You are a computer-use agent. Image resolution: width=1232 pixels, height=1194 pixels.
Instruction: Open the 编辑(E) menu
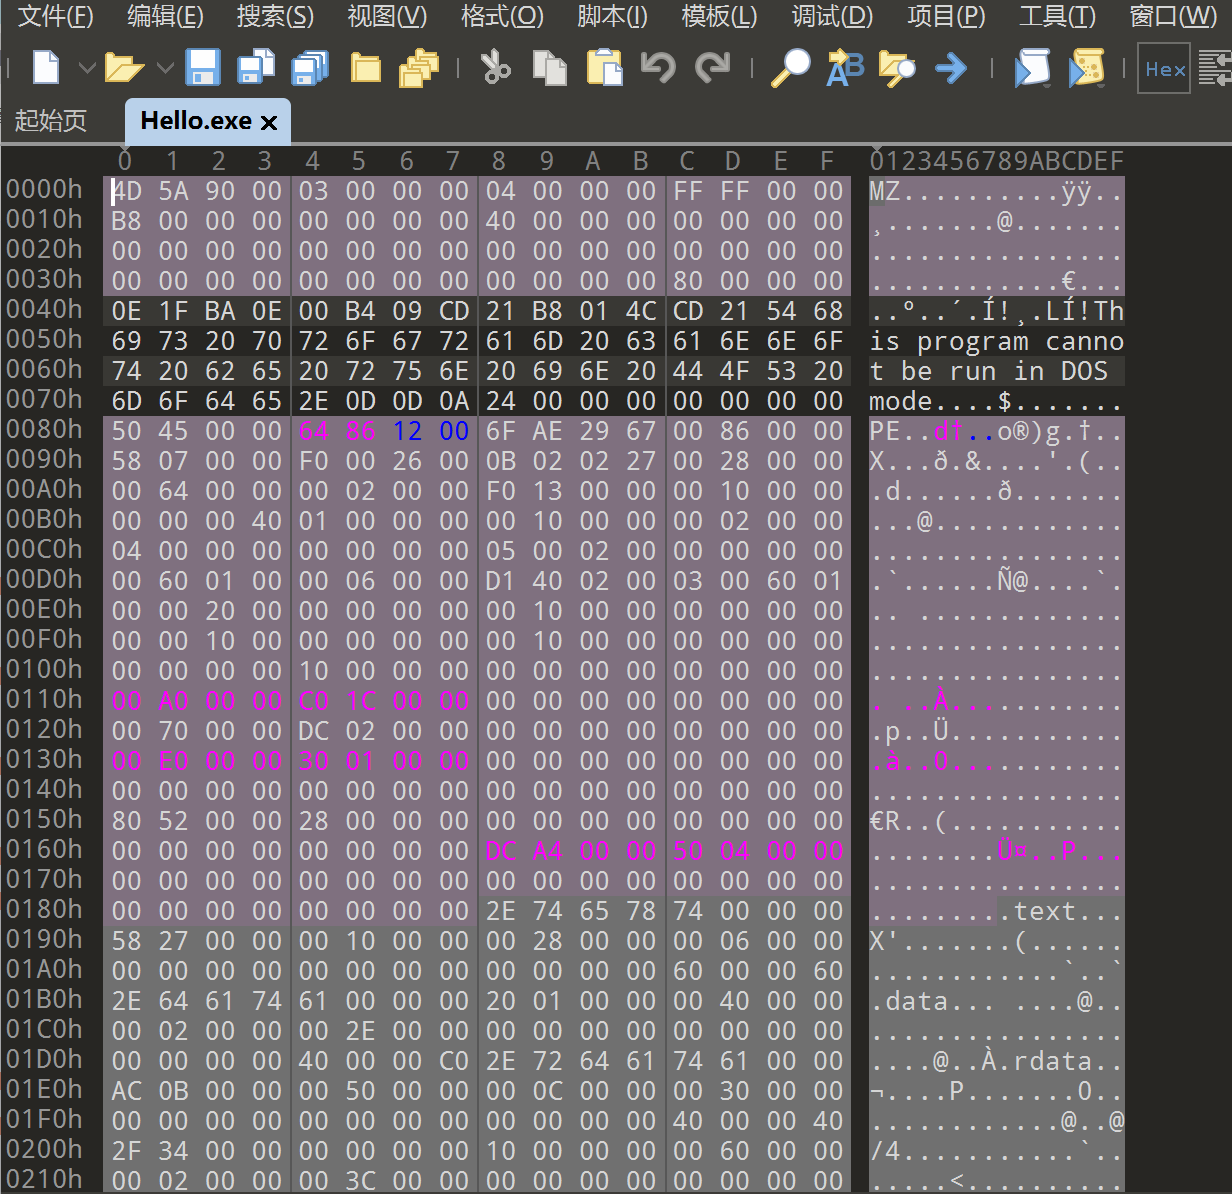click(165, 17)
